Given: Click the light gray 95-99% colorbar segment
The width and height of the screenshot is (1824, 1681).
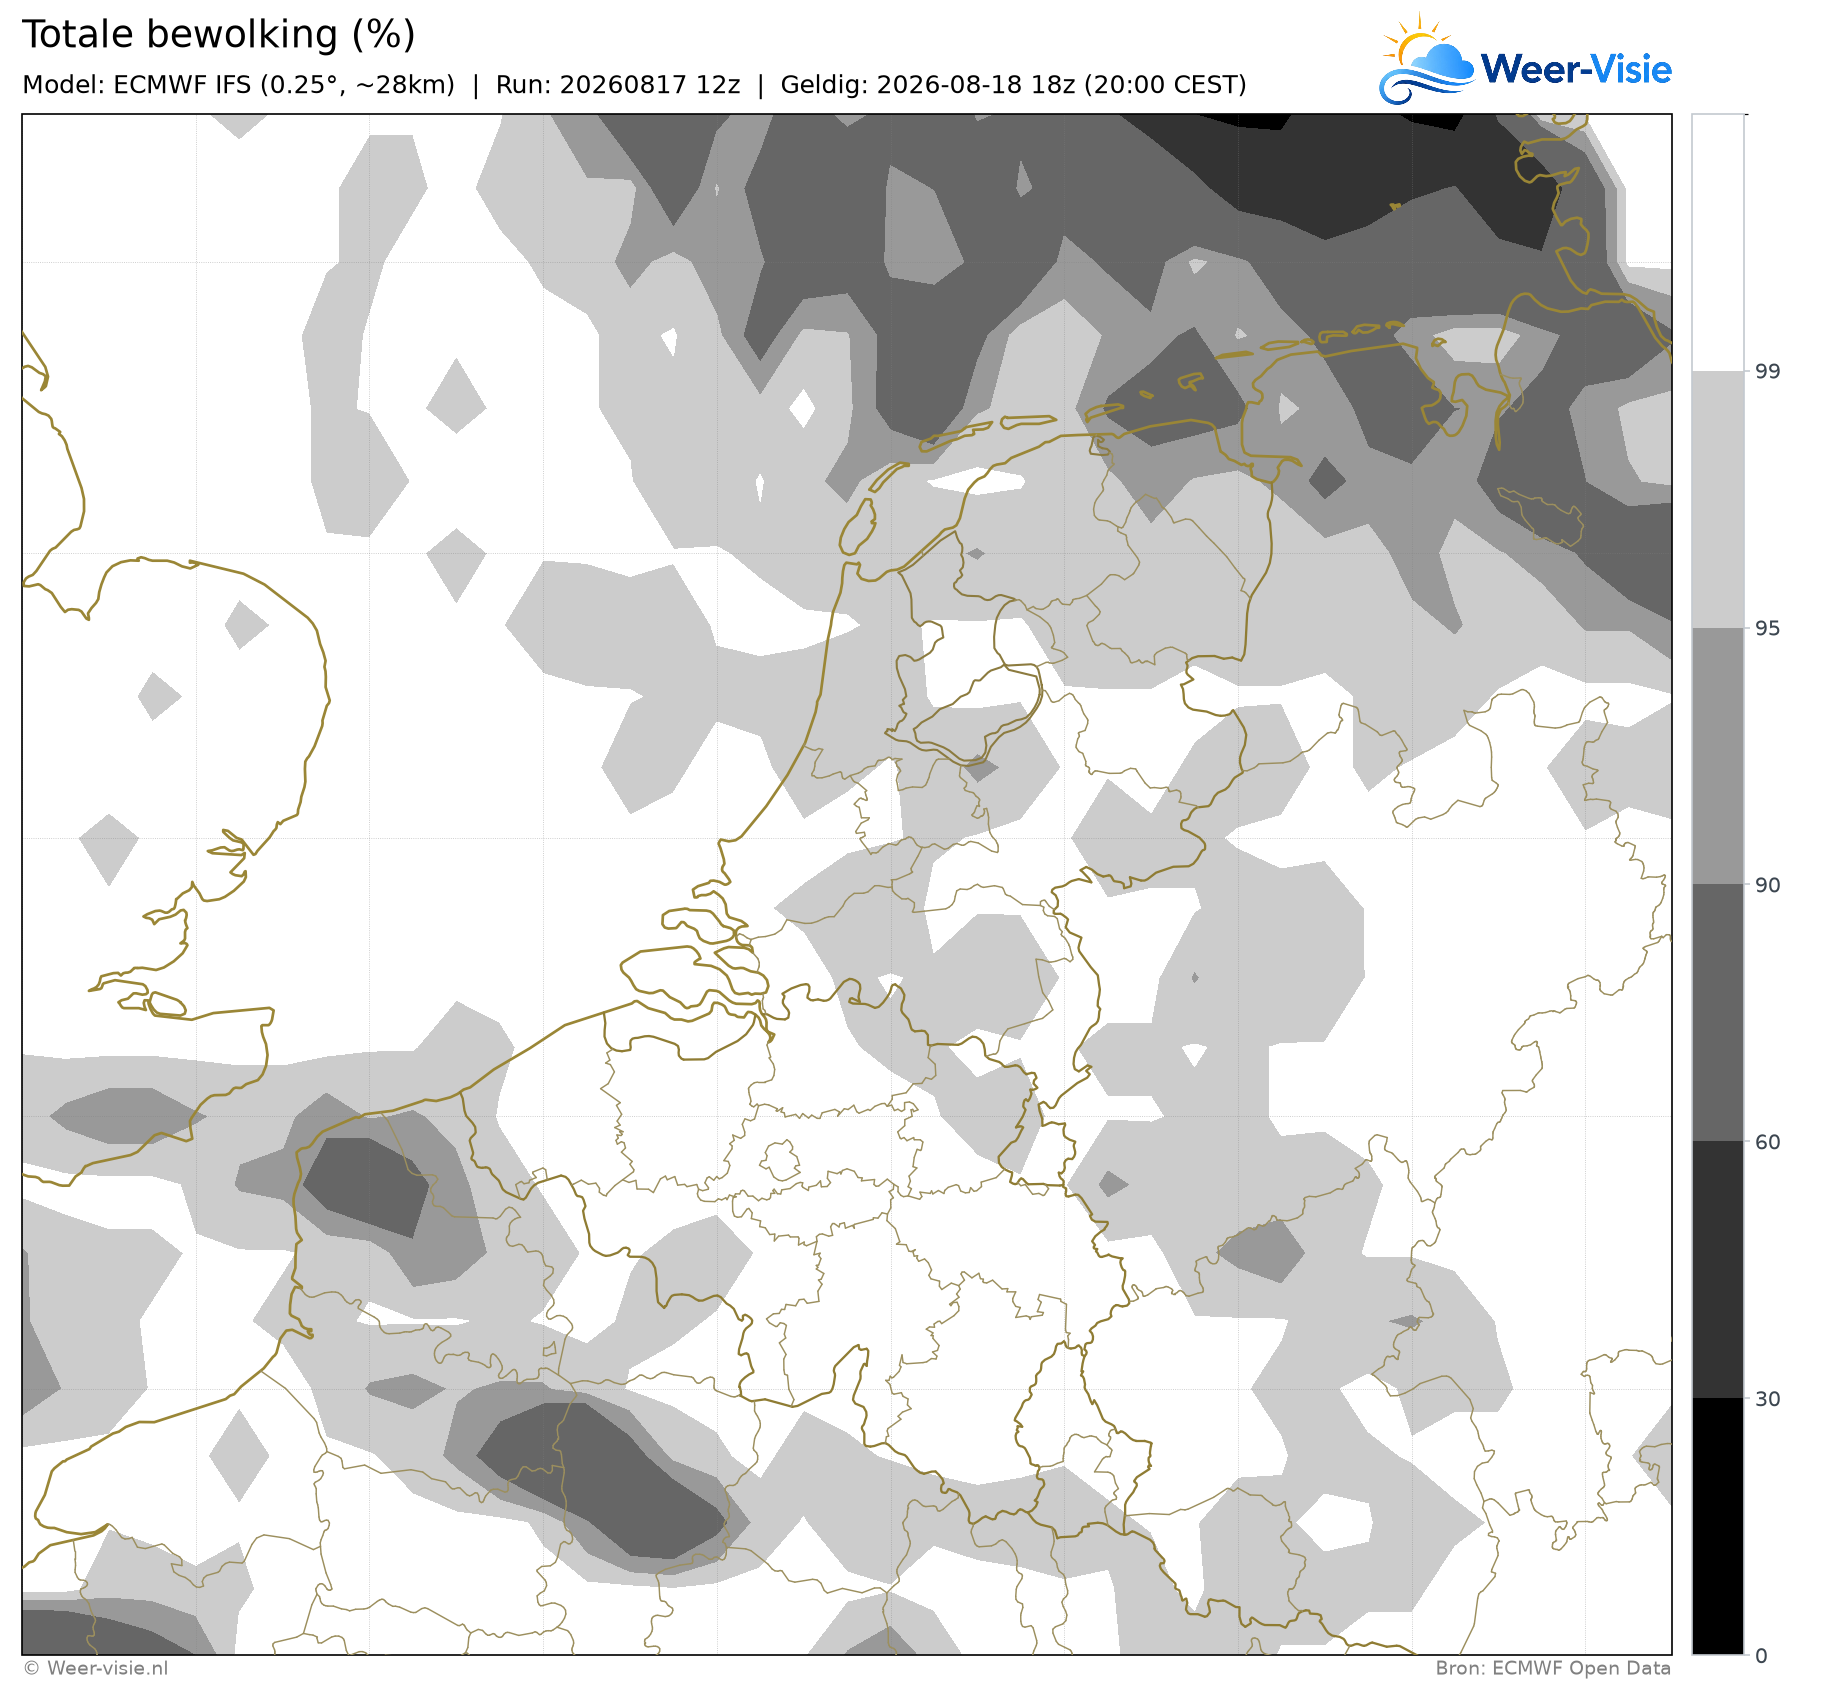Looking at the screenshot, I should [1718, 500].
